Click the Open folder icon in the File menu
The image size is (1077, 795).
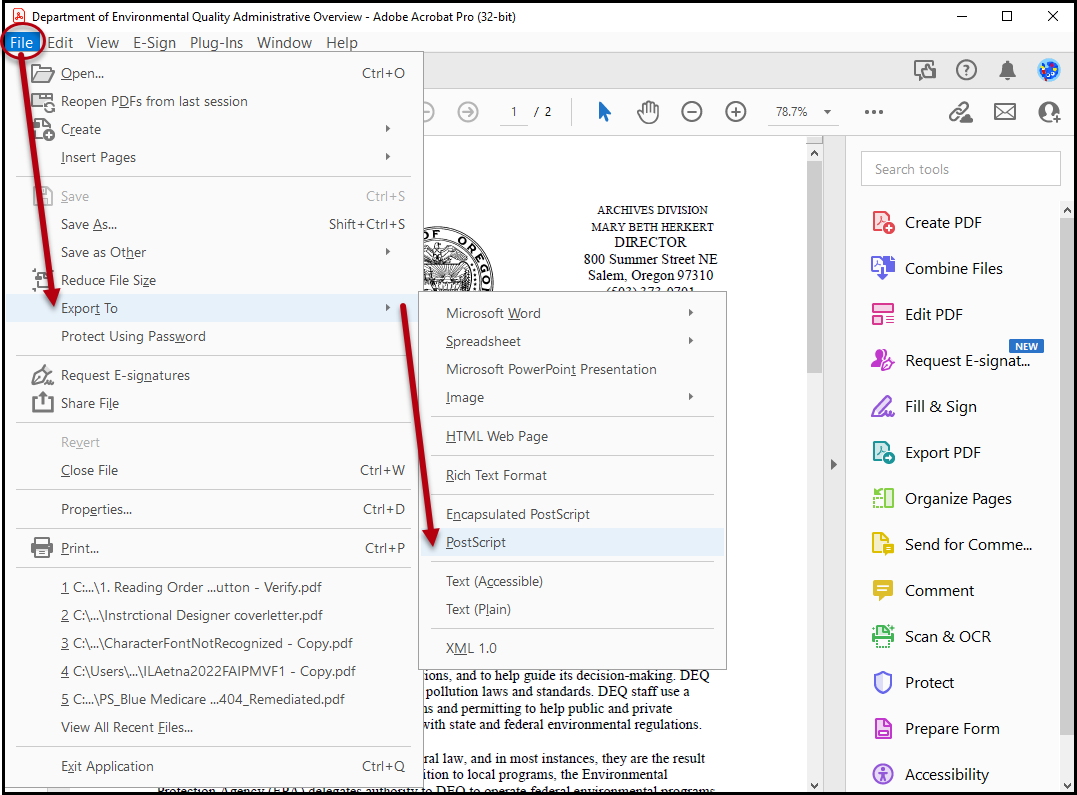point(43,73)
